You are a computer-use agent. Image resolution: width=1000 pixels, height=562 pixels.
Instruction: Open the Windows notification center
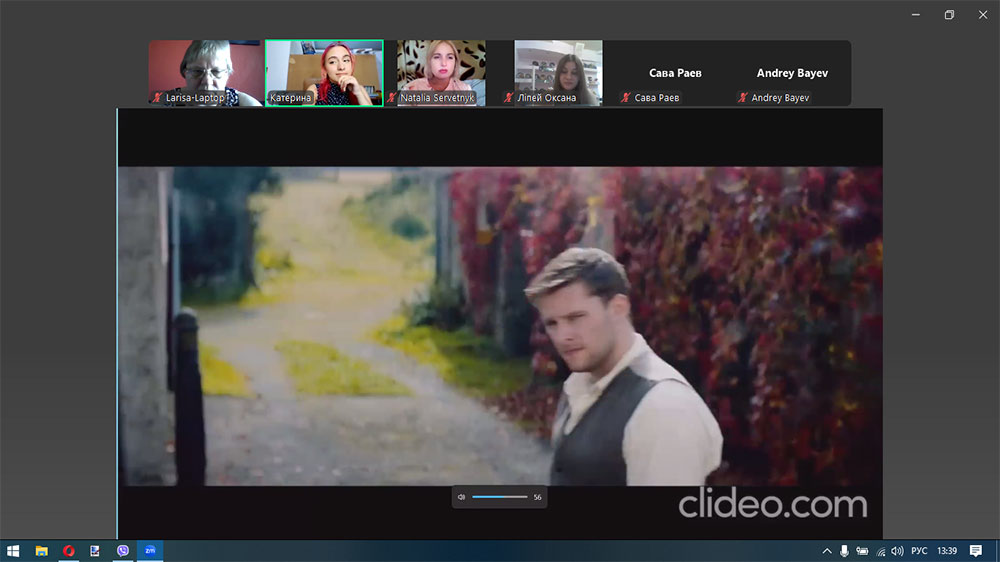click(x=976, y=551)
